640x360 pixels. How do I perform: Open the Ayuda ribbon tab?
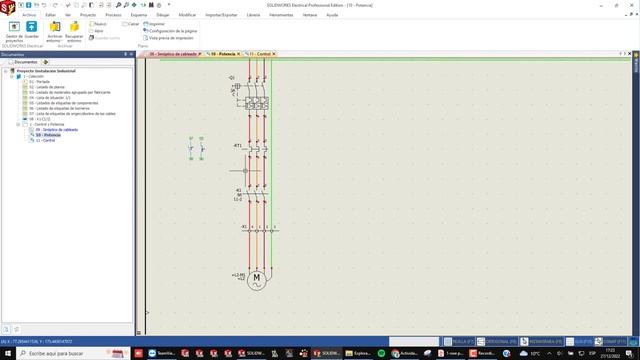pos(332,15)
